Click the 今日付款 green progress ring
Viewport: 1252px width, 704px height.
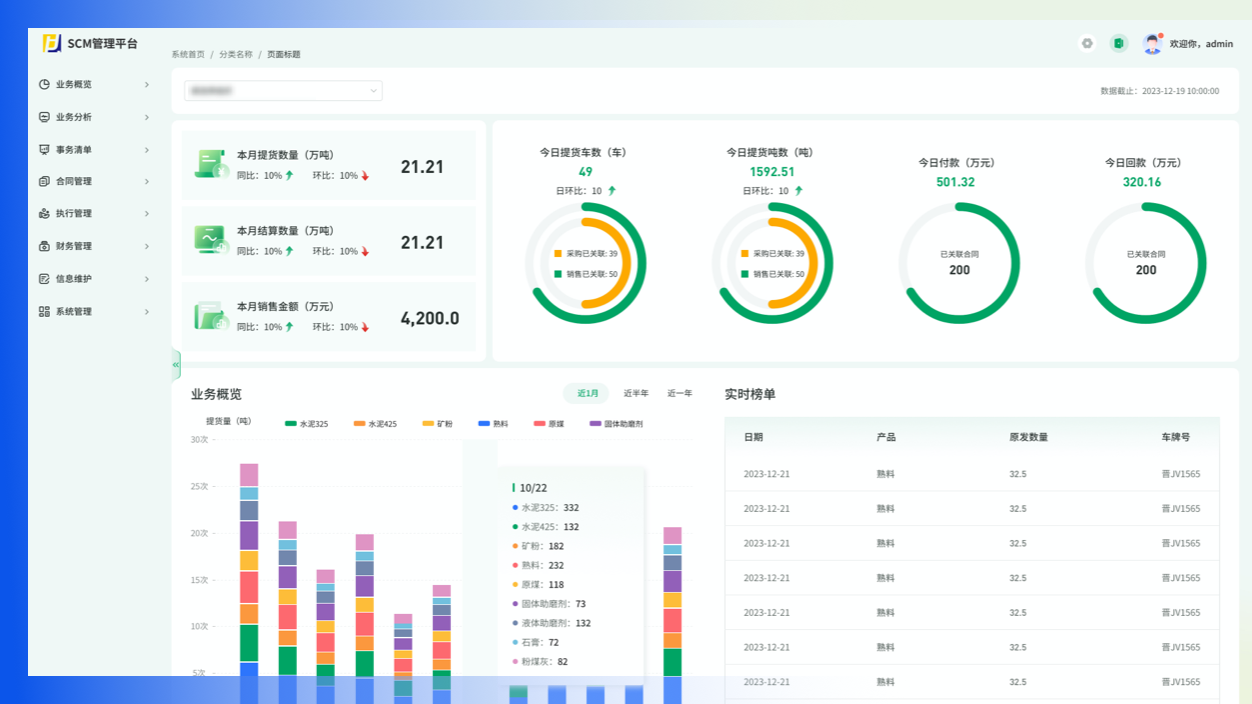pos(1018,263)
